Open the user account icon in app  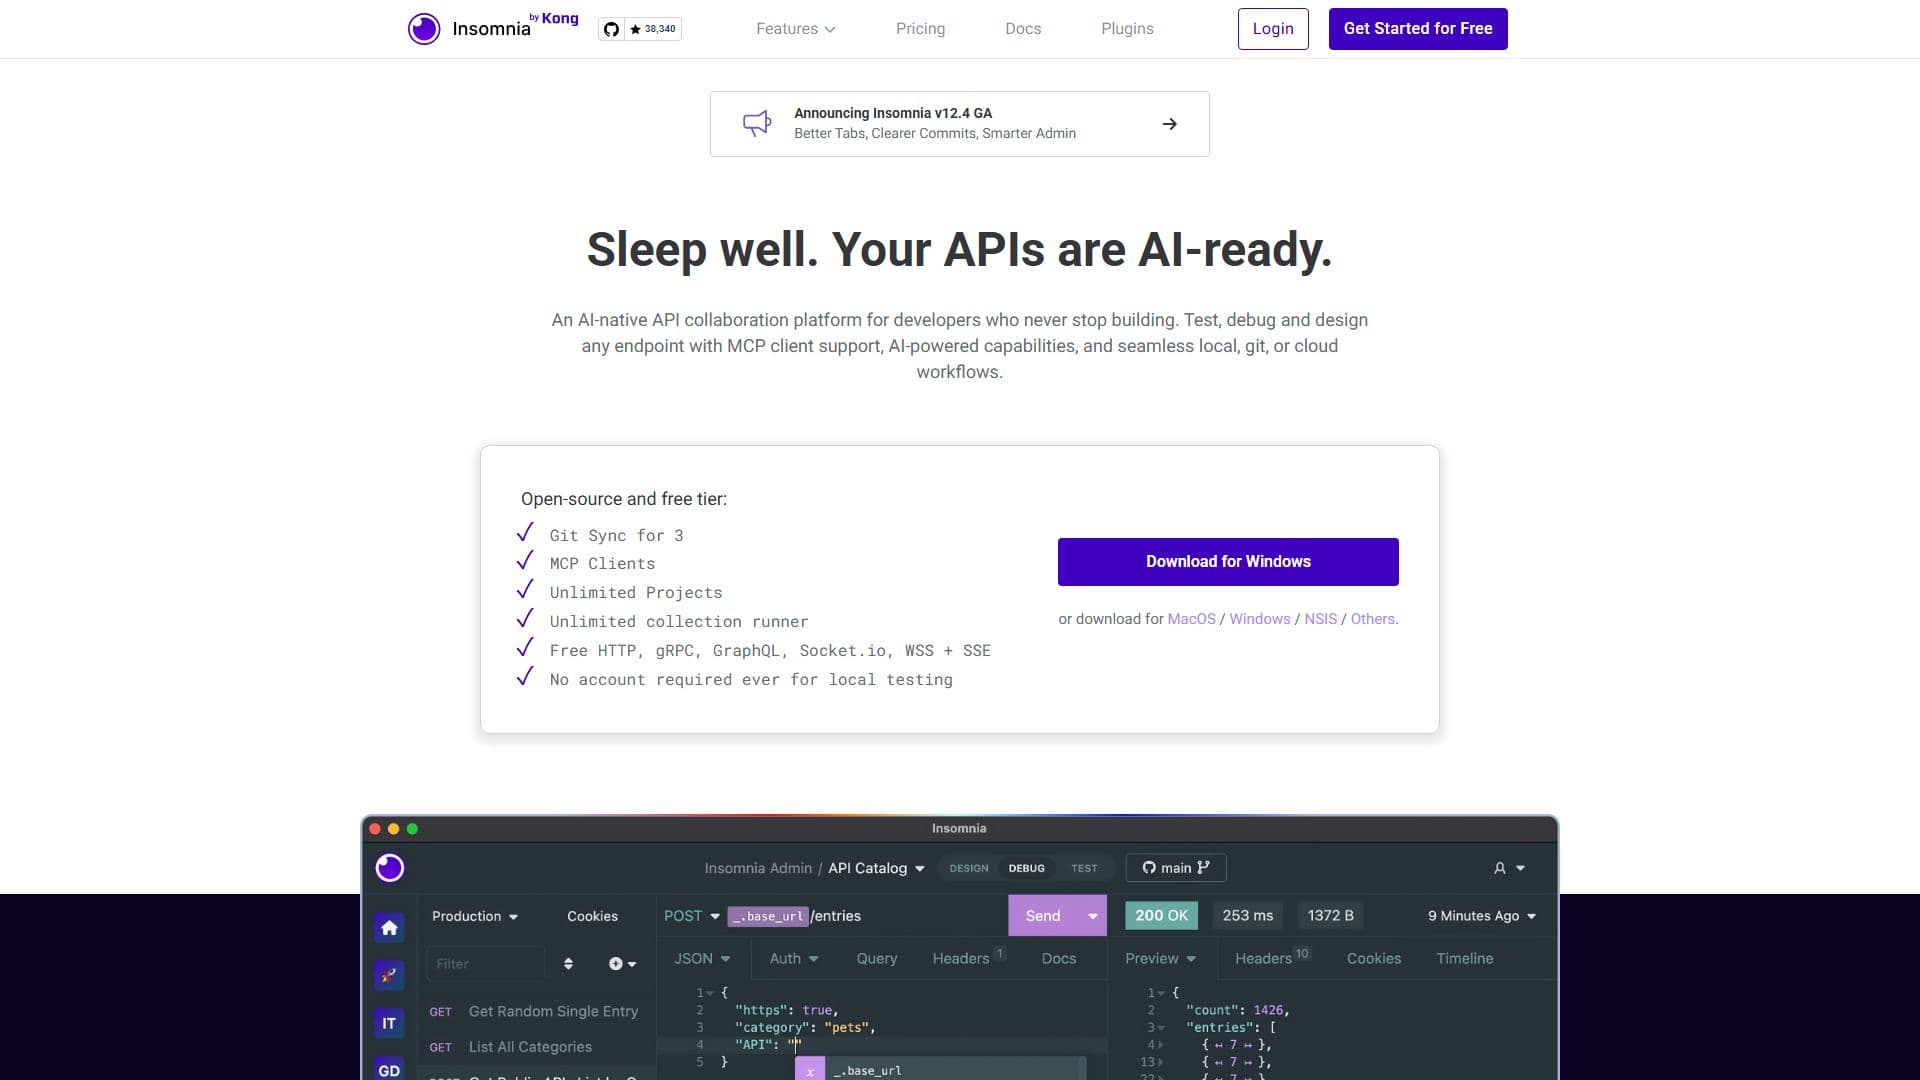click(x=1499, y=868)
